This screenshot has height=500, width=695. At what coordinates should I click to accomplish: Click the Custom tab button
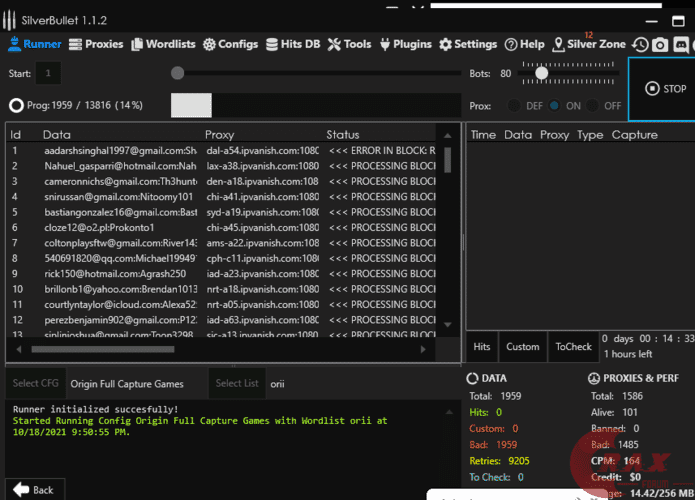[523, 347]
